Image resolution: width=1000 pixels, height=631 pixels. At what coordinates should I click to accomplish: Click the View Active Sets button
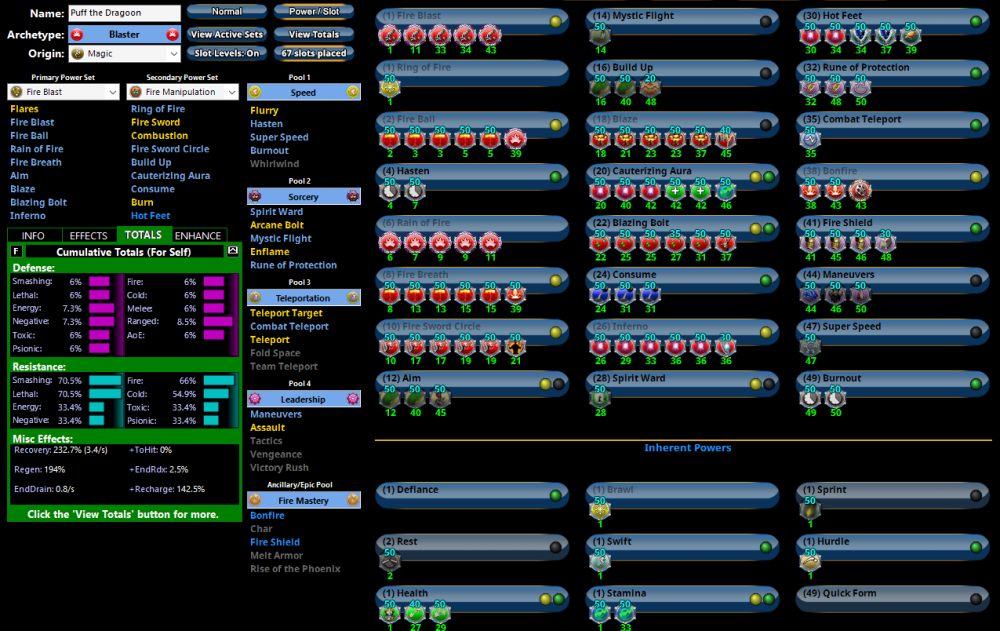[x=227, y=34]
